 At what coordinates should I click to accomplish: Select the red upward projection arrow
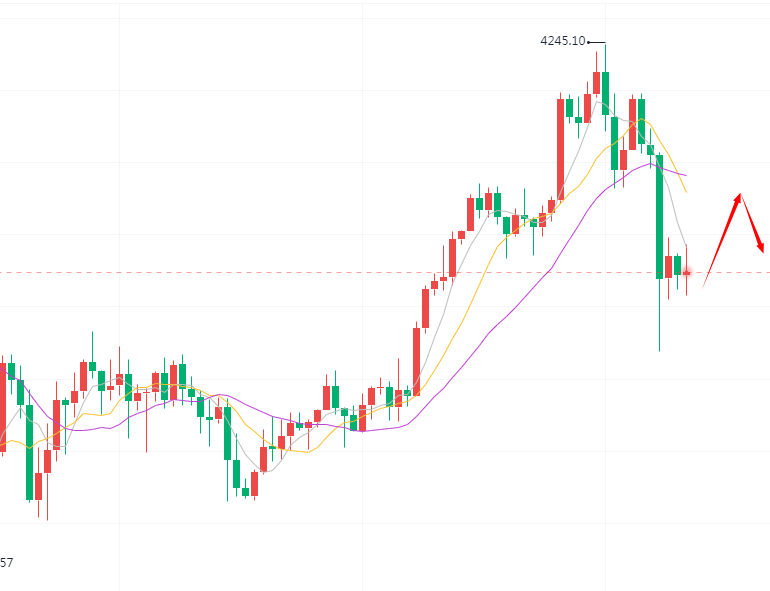click(x=722, y=240)
